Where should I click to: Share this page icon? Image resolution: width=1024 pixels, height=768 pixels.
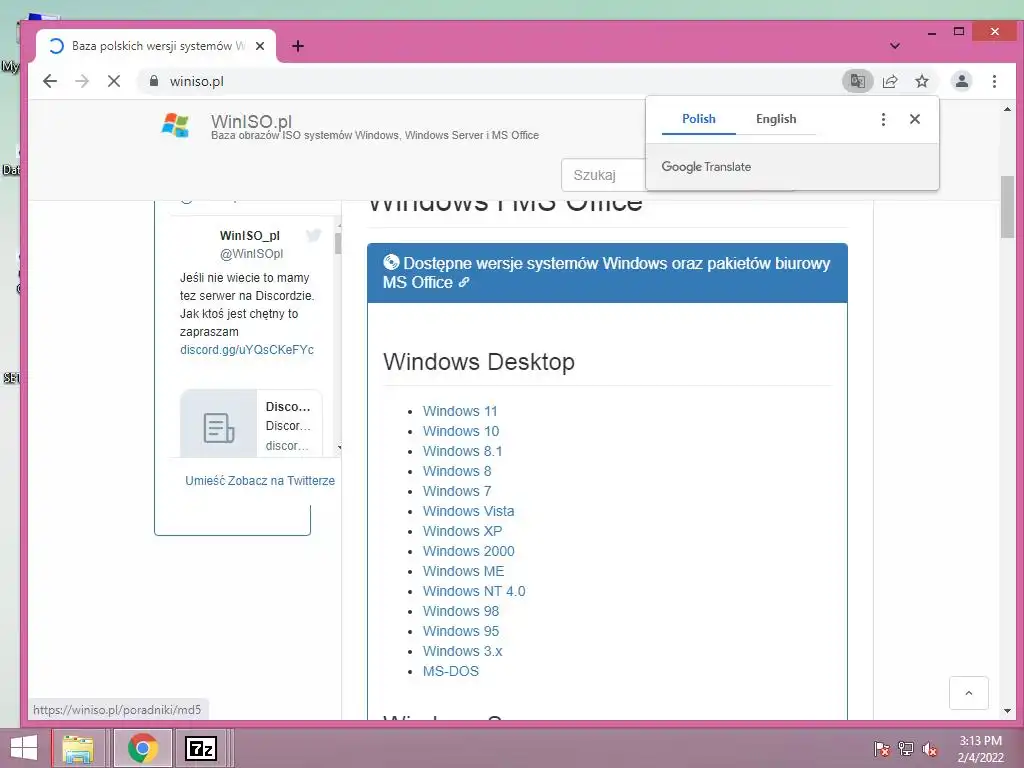(x=889, y=81)
